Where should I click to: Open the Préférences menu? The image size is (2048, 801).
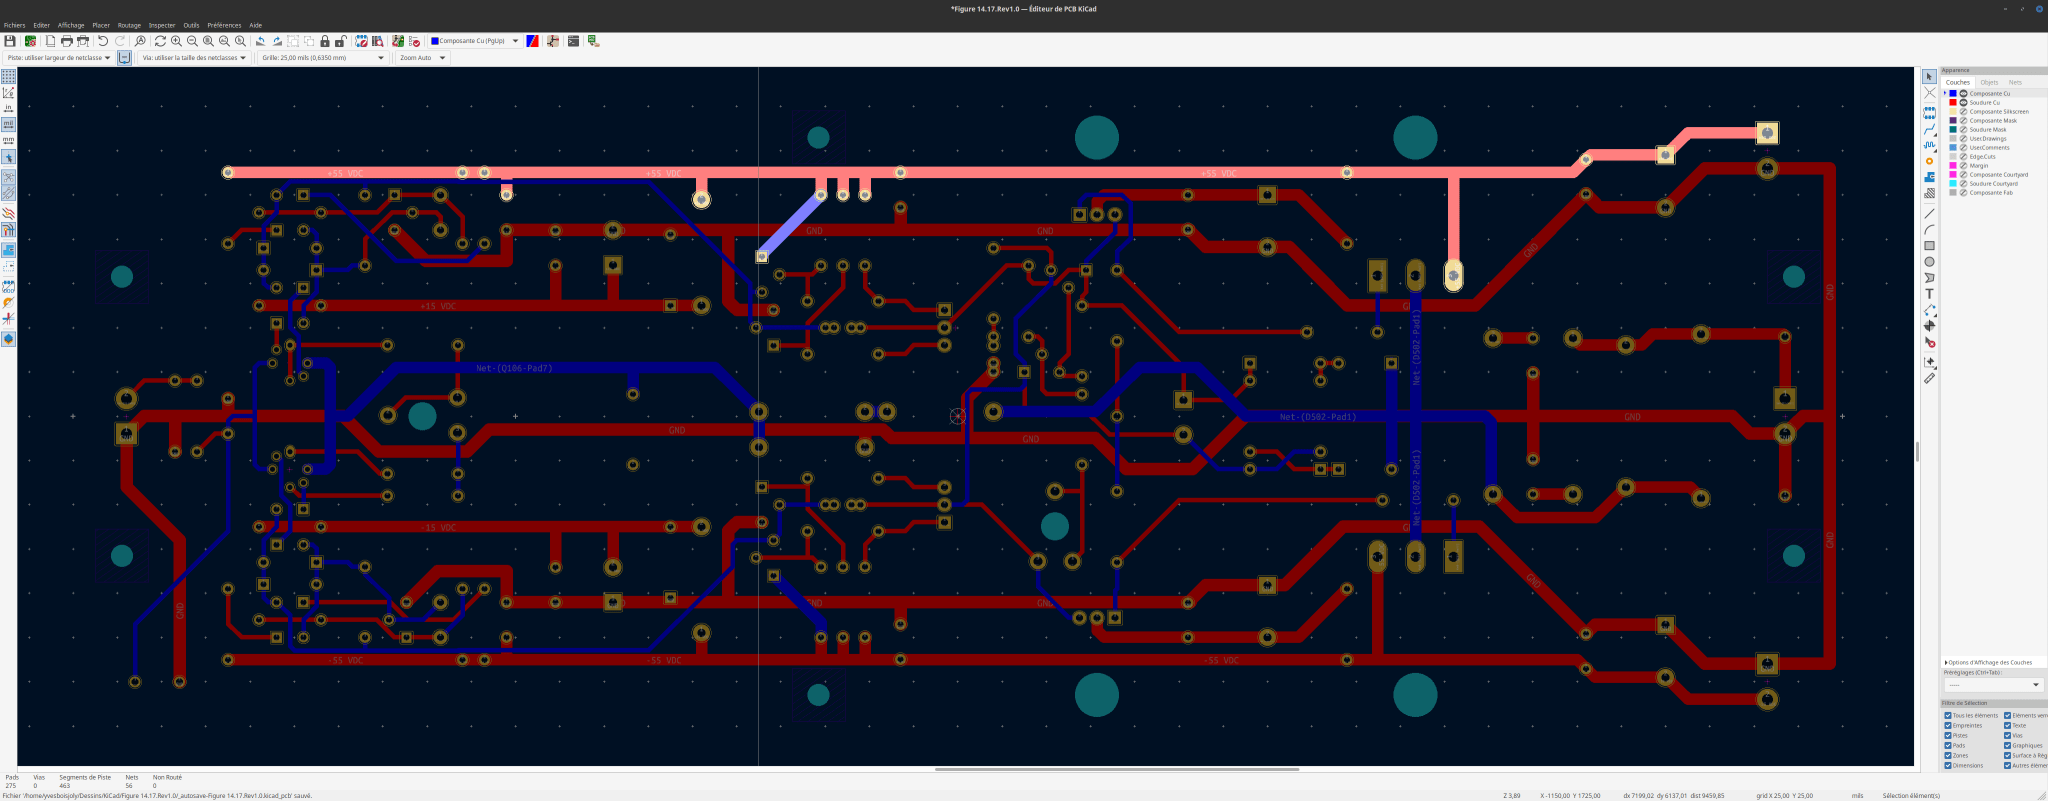point(224,25)
